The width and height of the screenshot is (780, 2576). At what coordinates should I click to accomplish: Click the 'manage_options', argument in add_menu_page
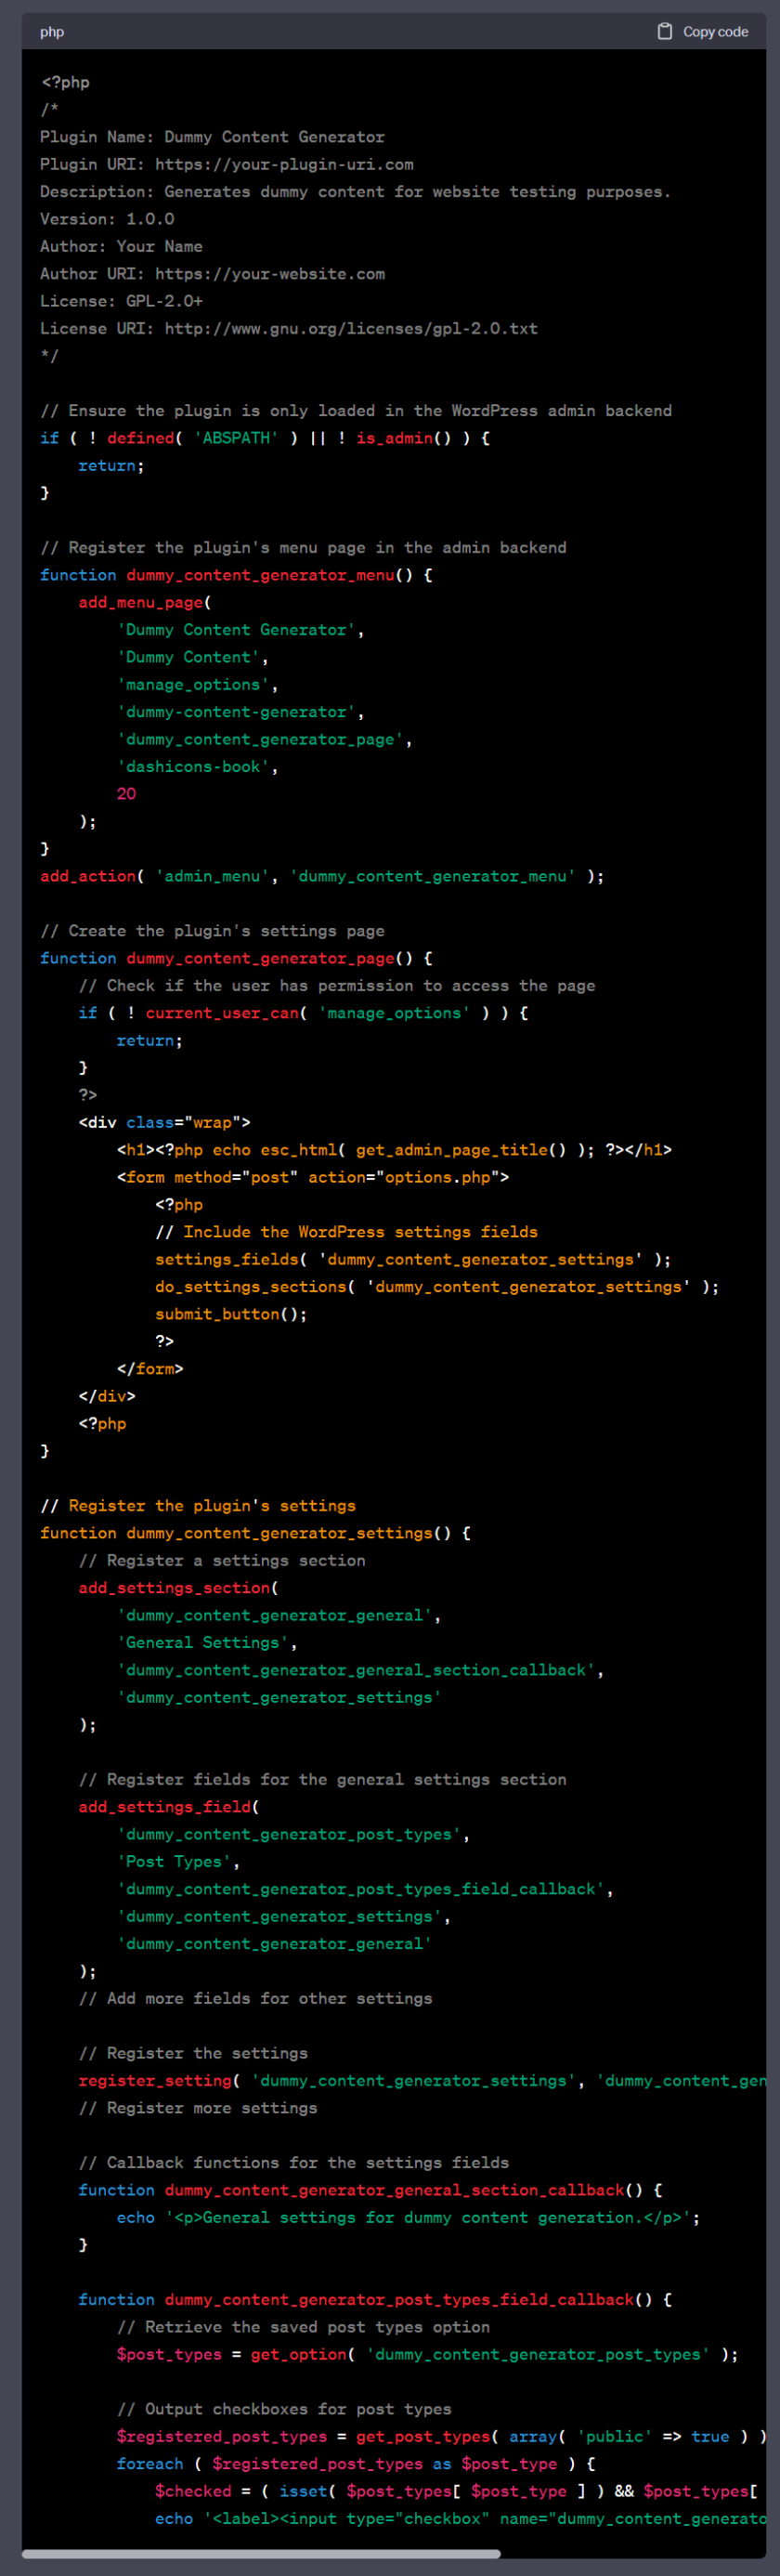[197, 685]
